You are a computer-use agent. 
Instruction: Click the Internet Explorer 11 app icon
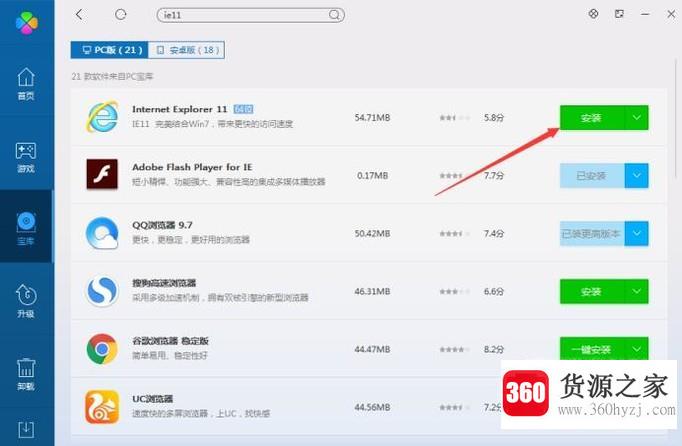[x=102, y=117]
